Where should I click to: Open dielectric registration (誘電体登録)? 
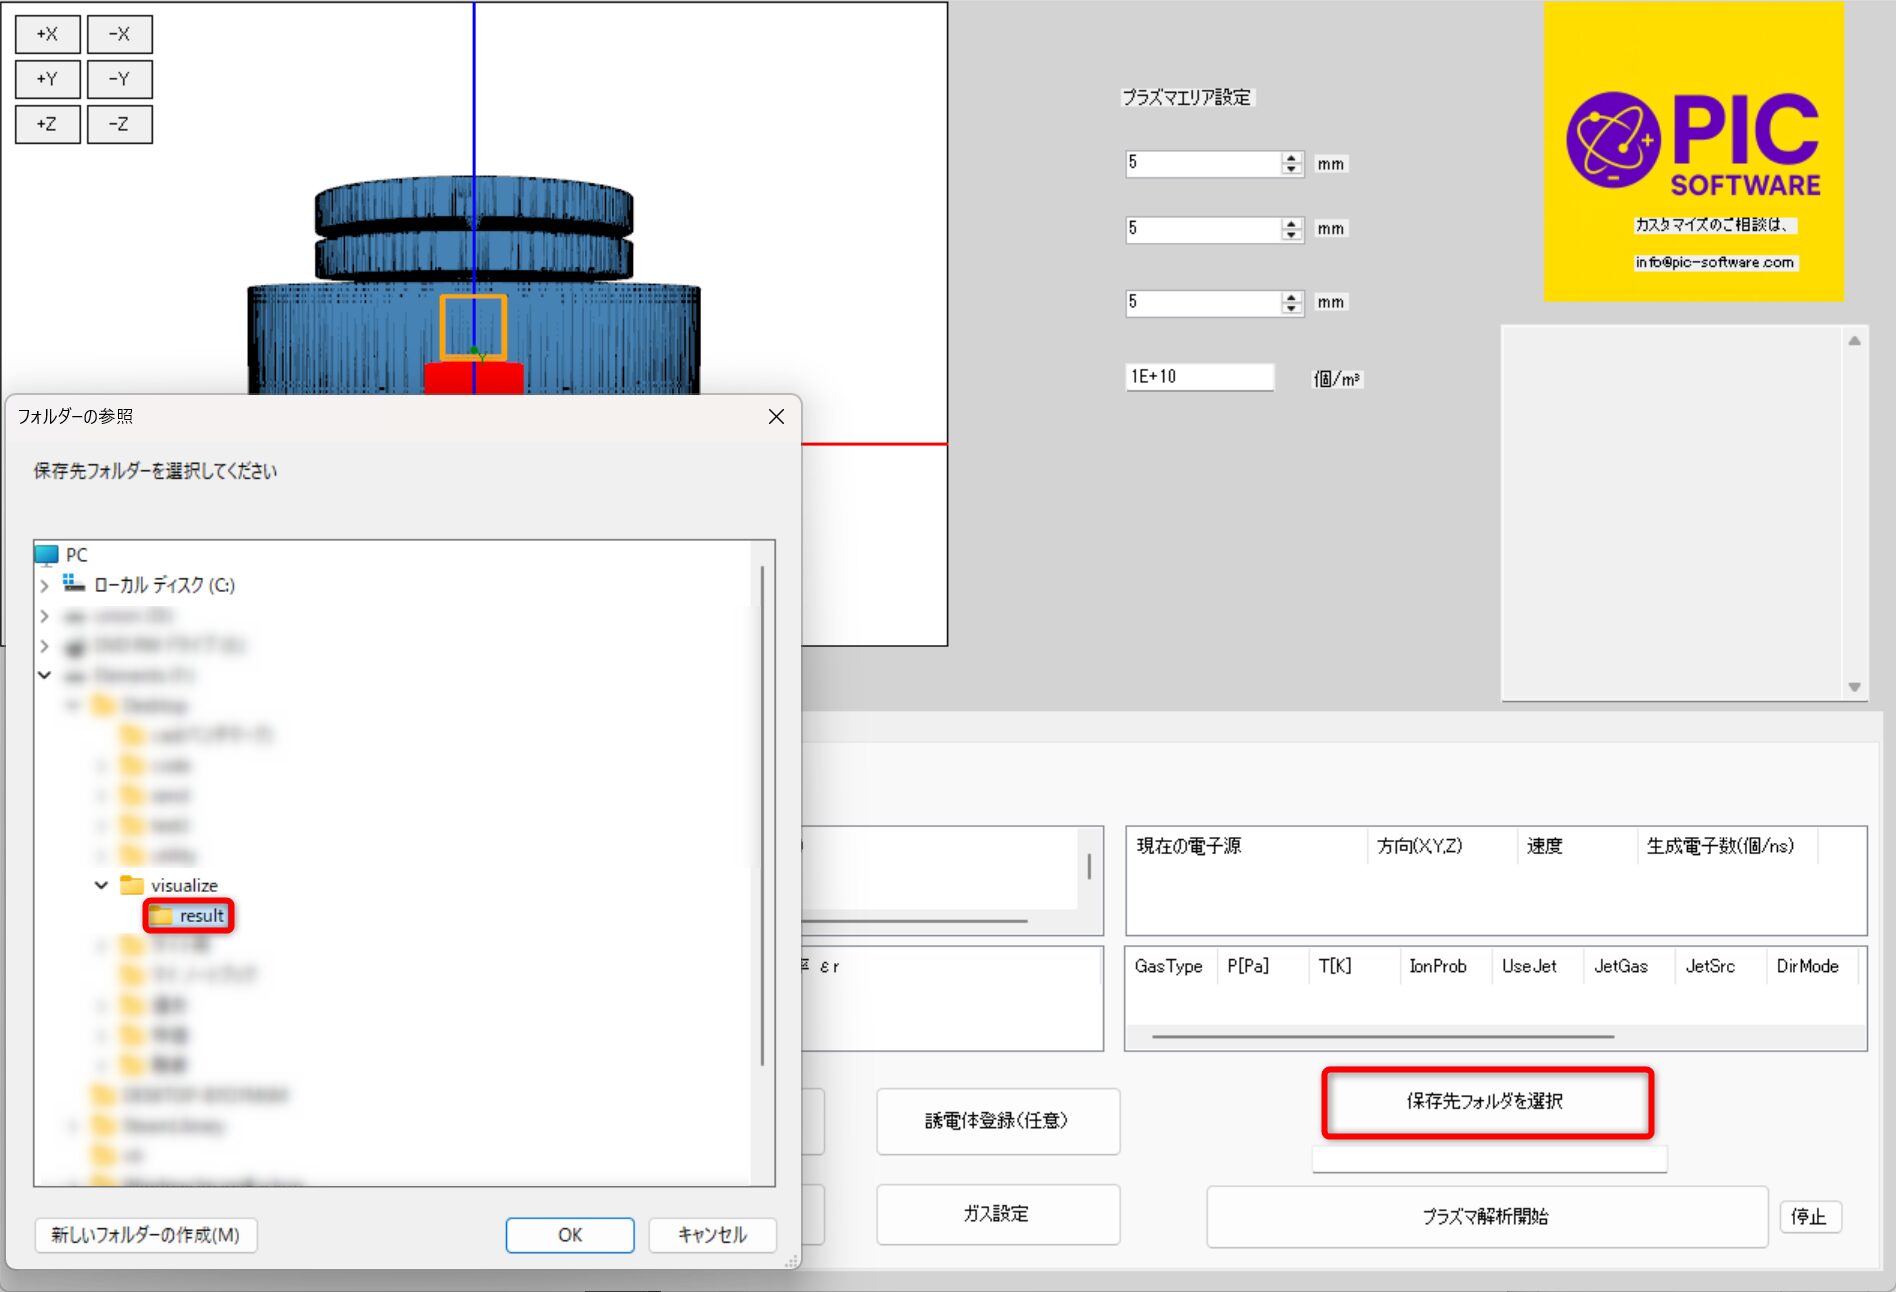[x=997, y=1121]
